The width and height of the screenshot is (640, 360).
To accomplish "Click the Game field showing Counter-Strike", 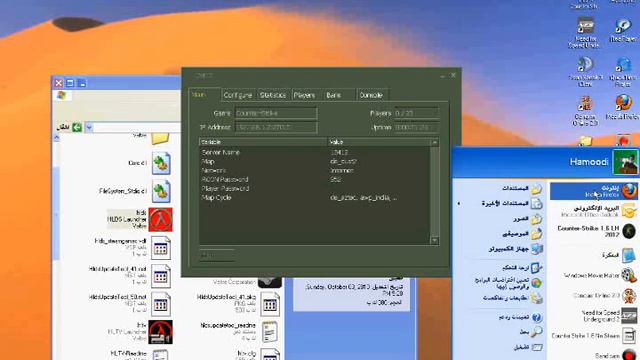I will click(276, 113).
